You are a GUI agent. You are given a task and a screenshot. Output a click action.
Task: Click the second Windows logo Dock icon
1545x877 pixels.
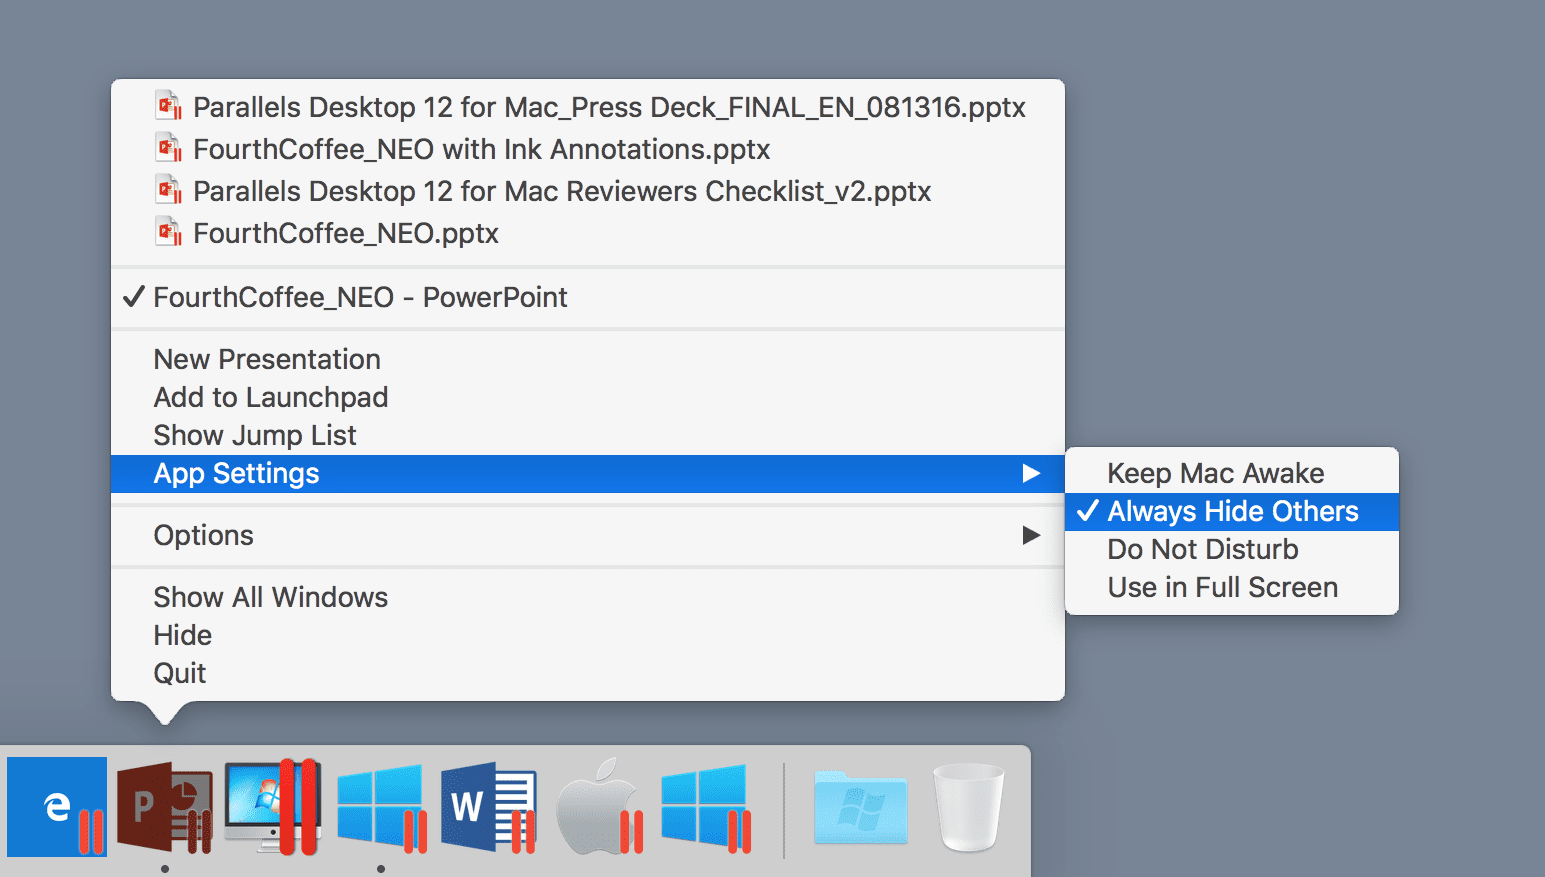click(706, 807)
